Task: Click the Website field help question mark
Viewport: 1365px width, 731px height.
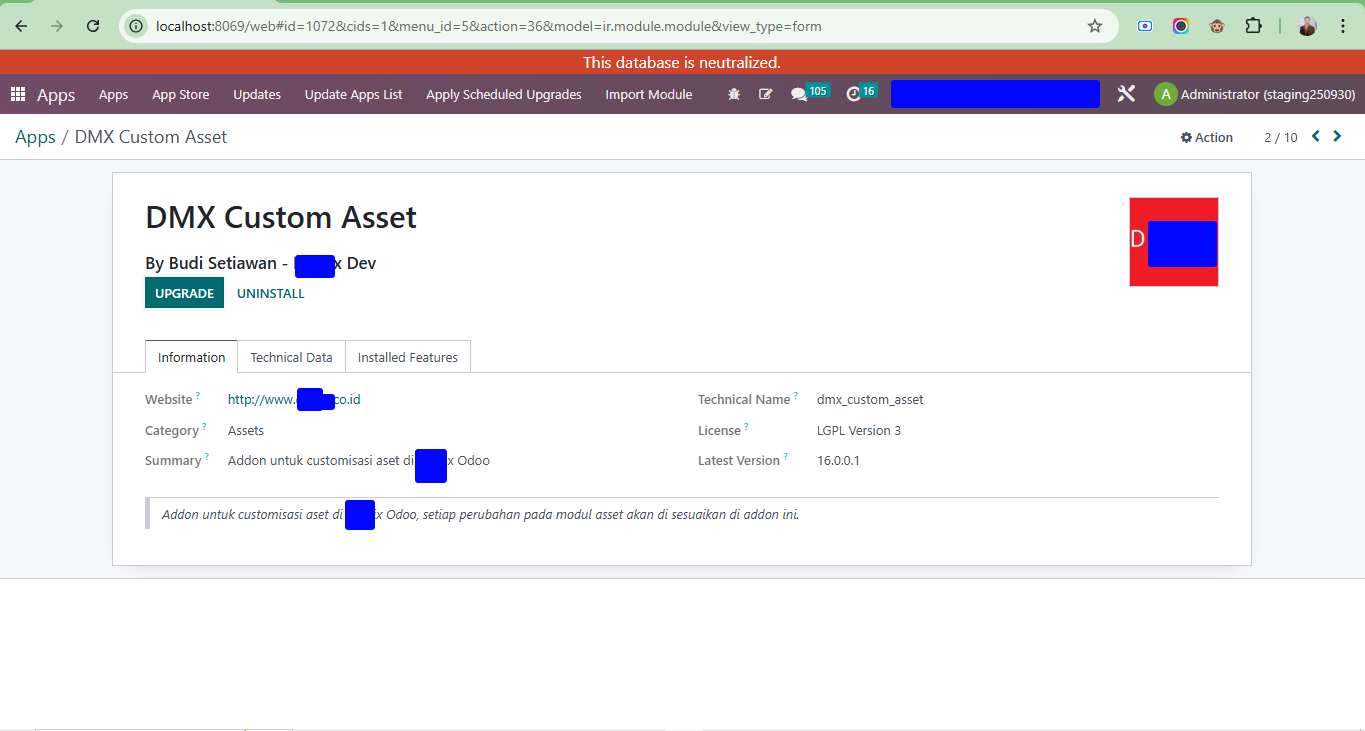Action: pos(198,396)
